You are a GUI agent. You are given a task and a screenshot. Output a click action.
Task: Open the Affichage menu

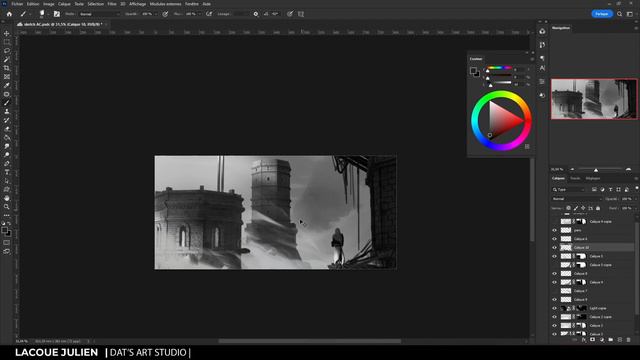(138, 4)
